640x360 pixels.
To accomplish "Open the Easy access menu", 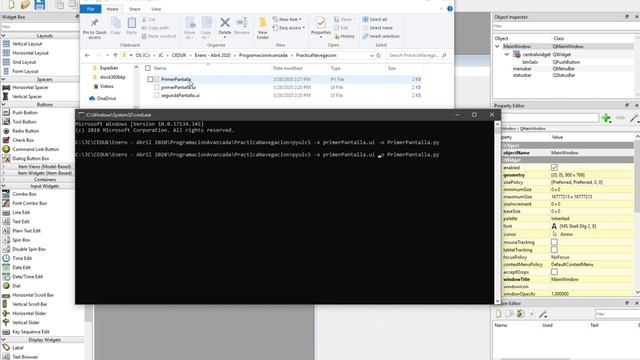I will click(x=289, y=28).
